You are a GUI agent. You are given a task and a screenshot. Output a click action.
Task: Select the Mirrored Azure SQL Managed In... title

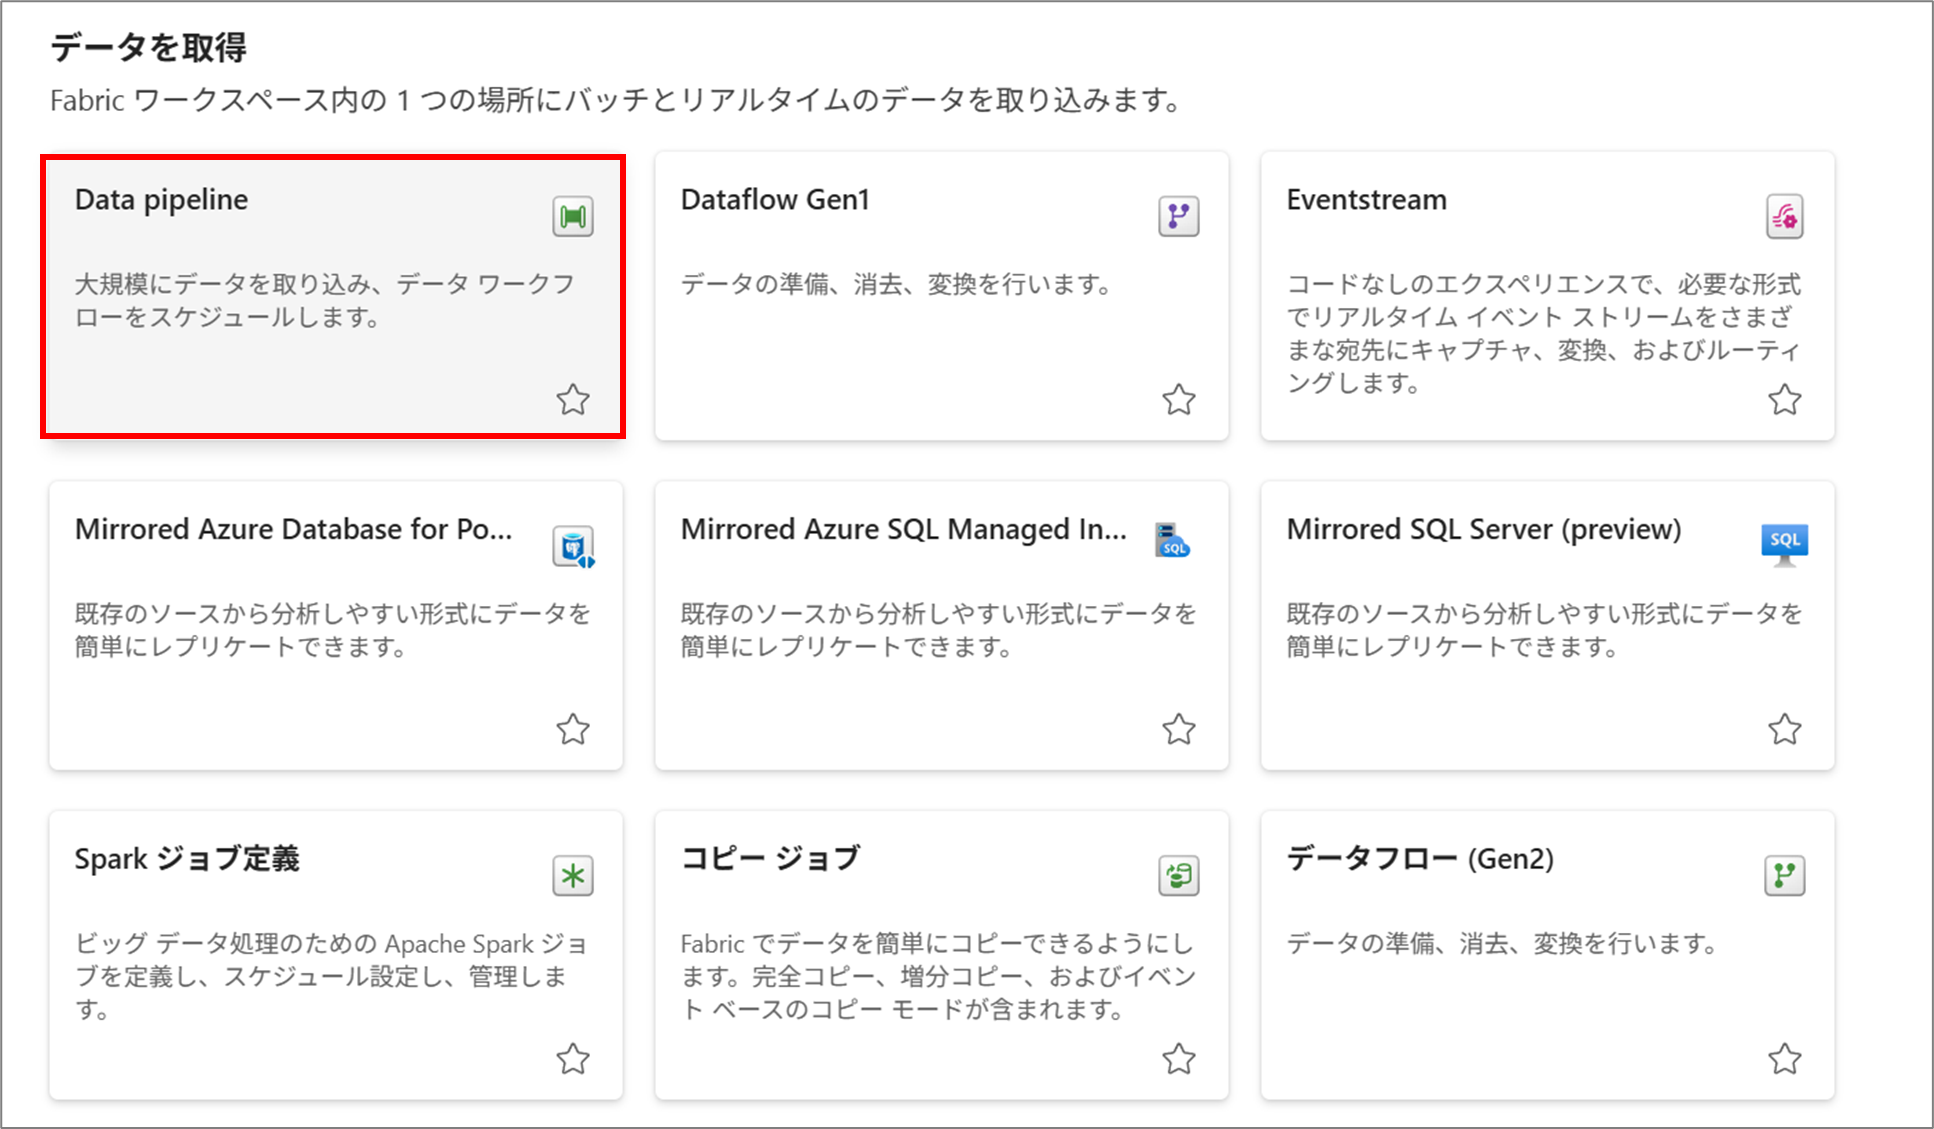[x=903, y=529]
